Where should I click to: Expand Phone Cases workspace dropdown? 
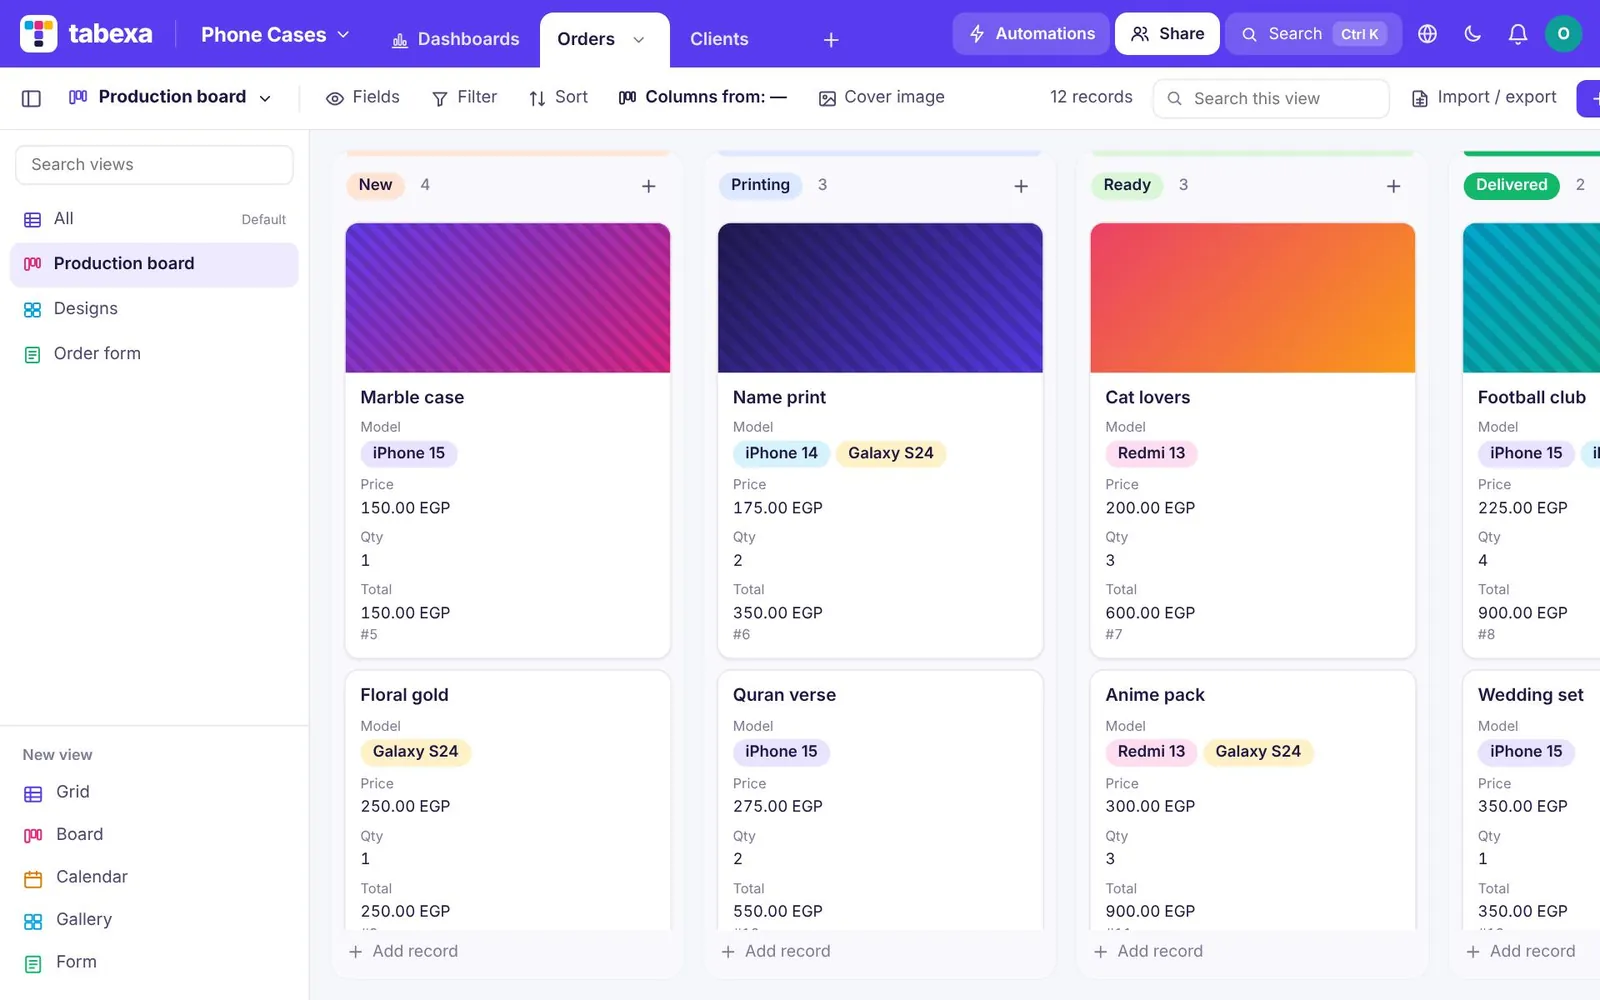[x=275, y=35]
